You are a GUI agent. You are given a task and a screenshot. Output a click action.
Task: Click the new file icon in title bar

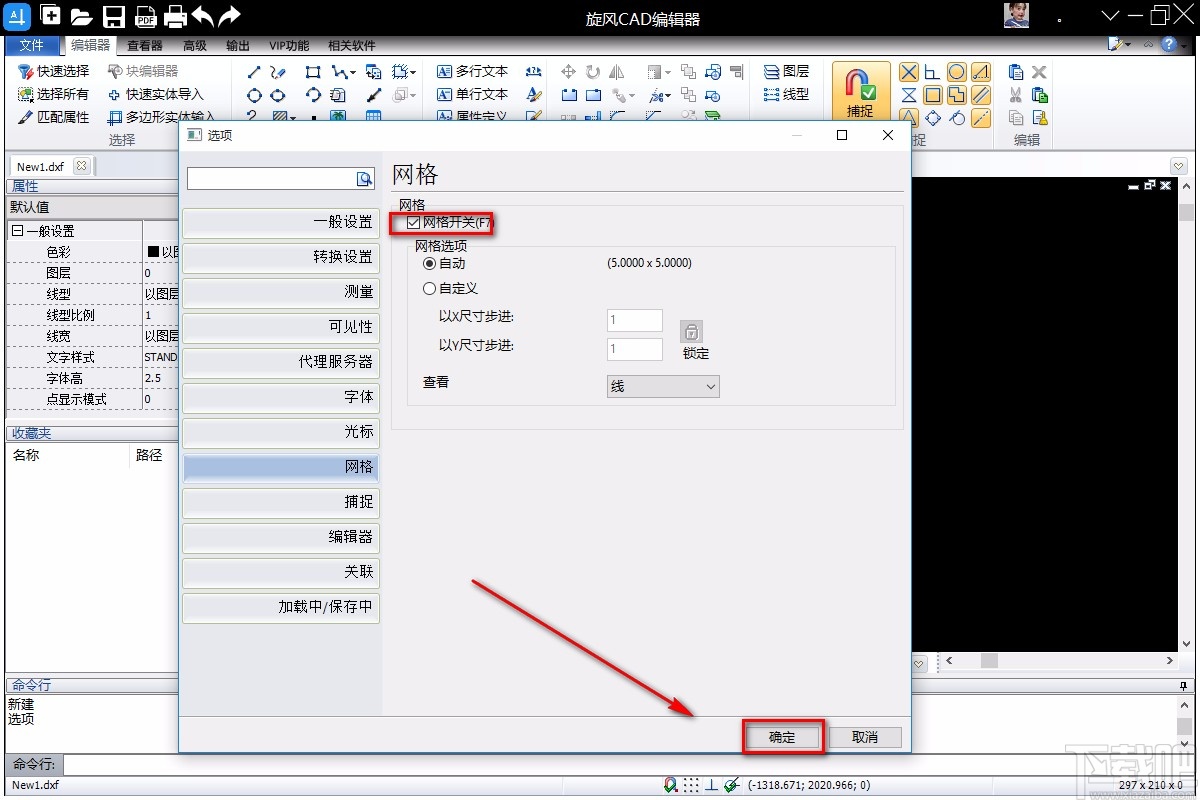click(x=50, y=16)
